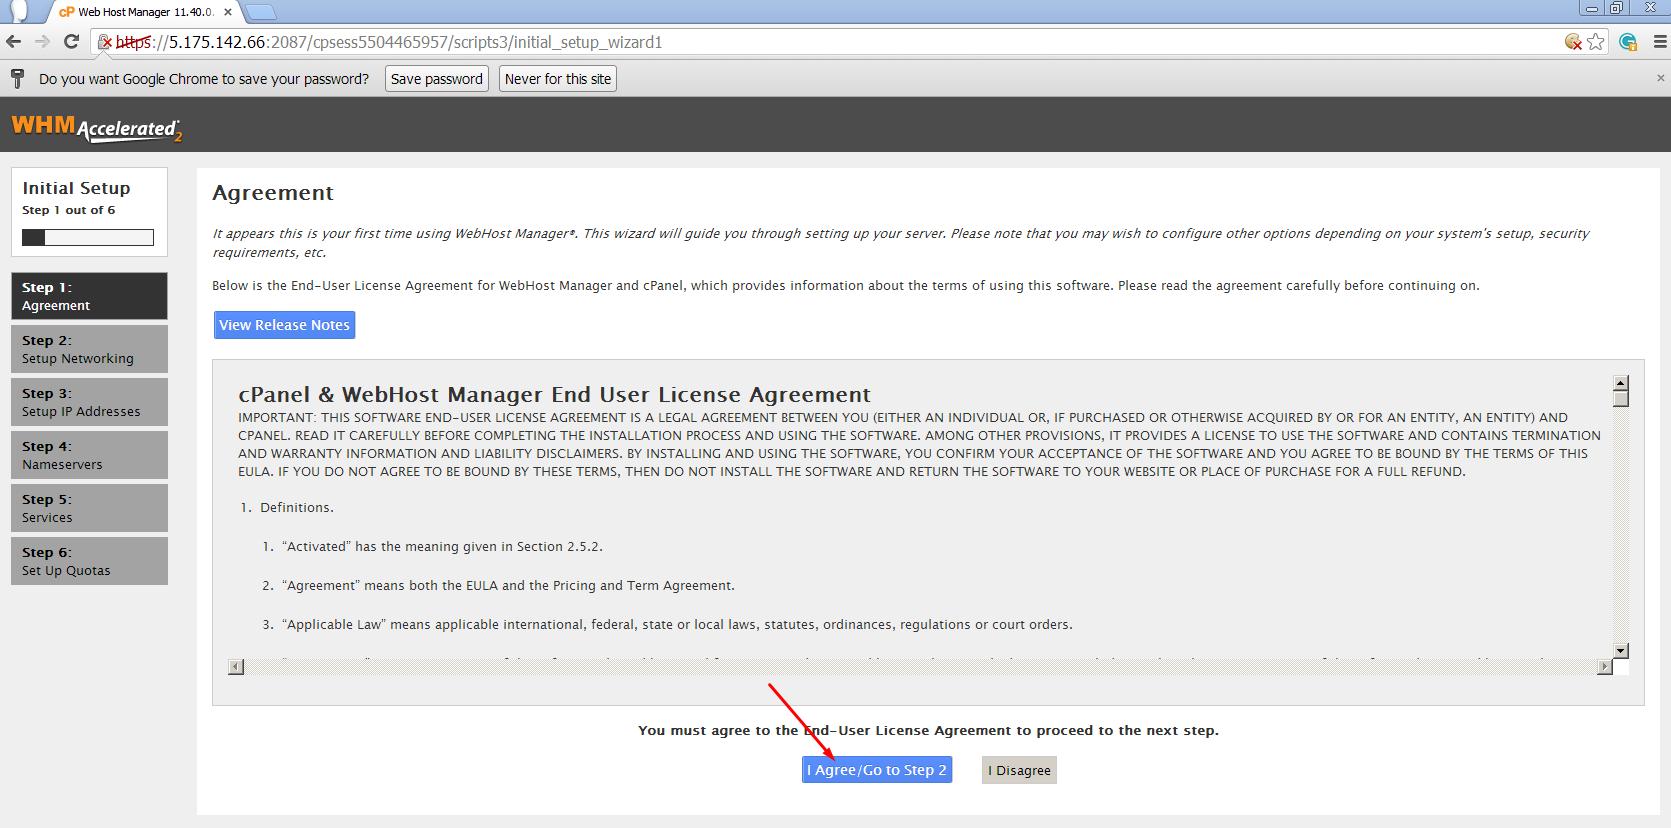
Task: Click the EULA scroll-right arrow
Action: [1605, 666]
